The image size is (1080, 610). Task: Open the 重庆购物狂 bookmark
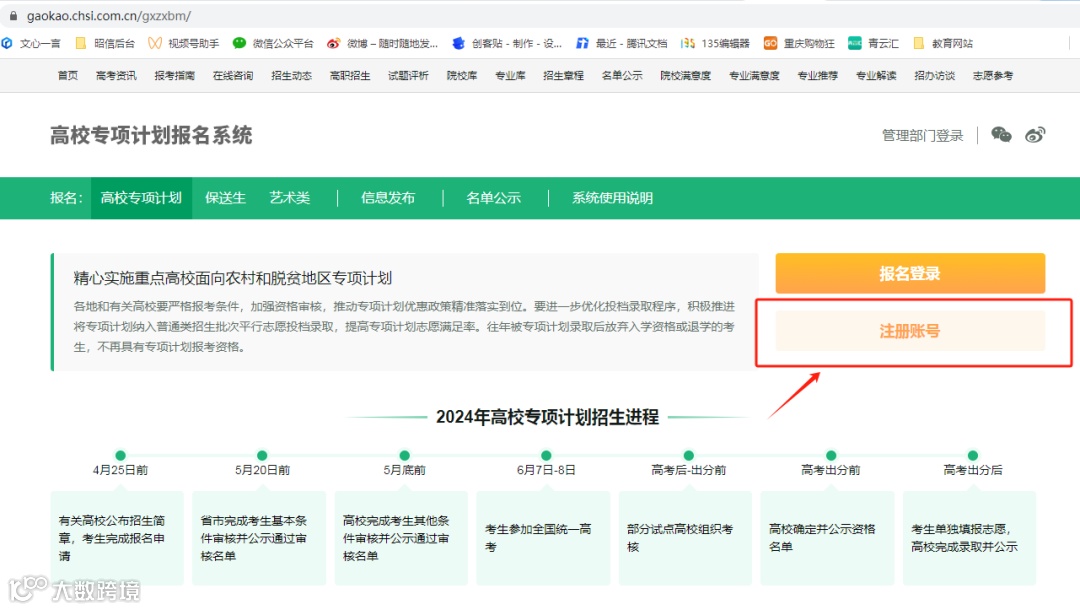[800, 43]
